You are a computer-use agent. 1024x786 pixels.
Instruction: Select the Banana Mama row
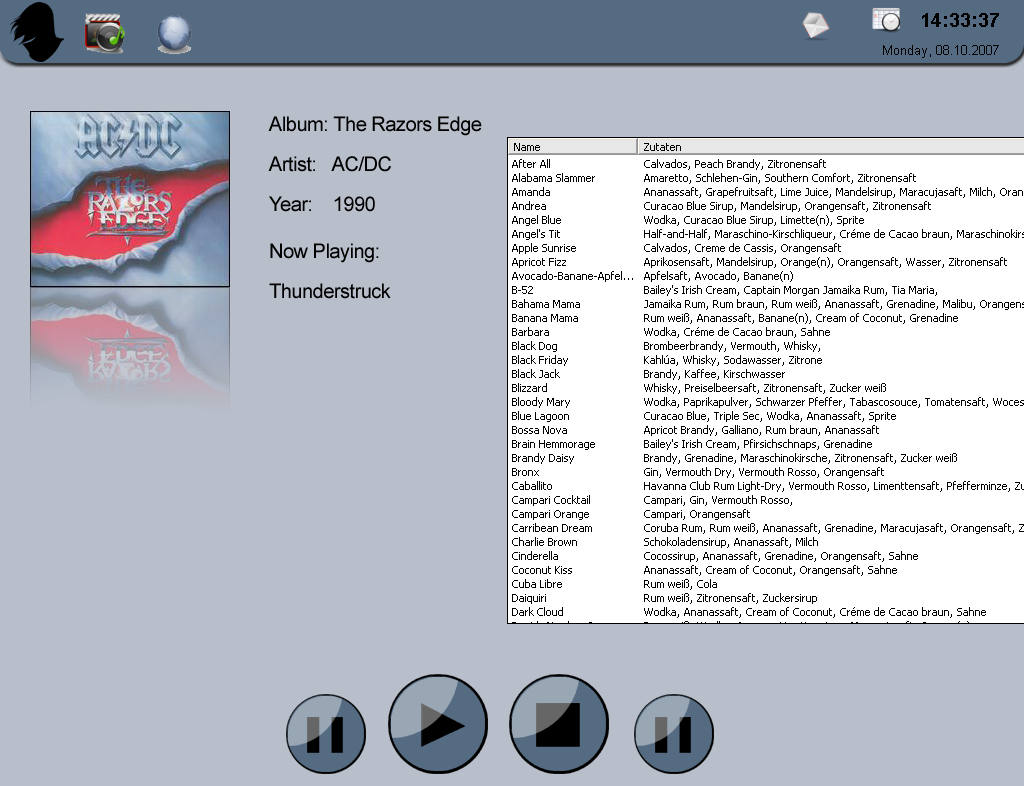[766, 318]
